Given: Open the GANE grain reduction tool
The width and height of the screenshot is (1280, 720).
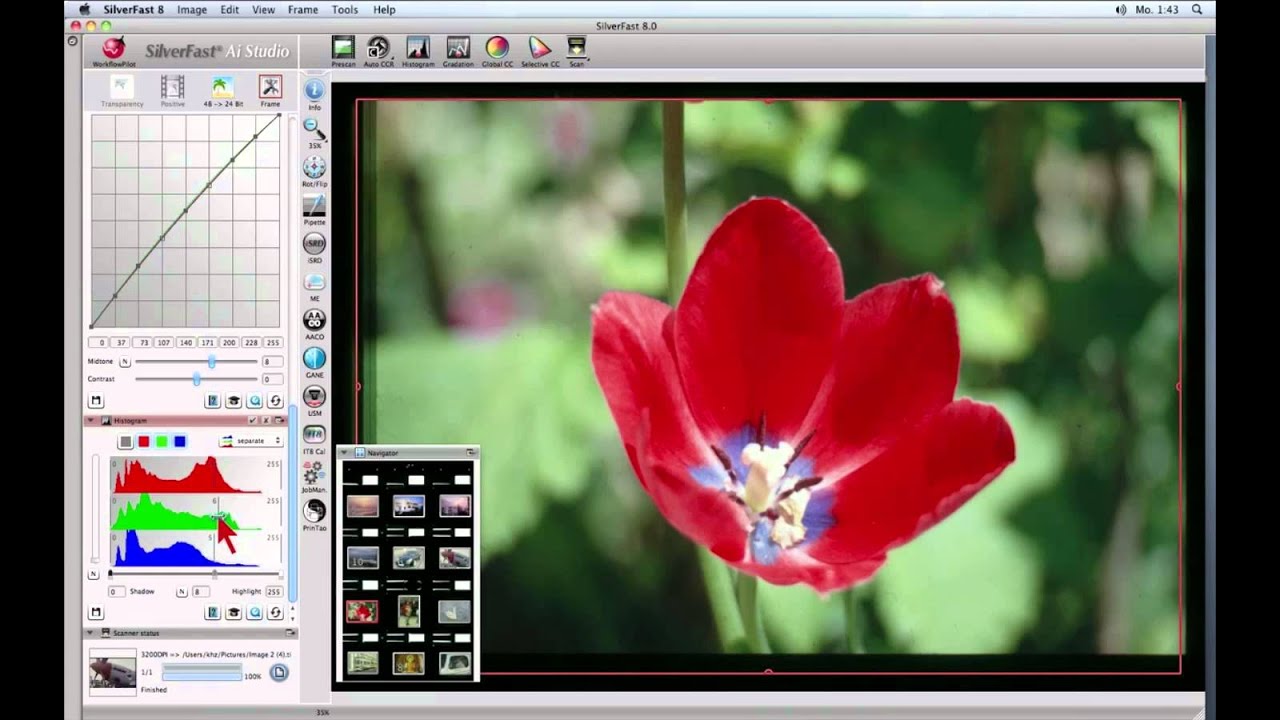Looking at the screenshot, I should (x=314, y=362).
